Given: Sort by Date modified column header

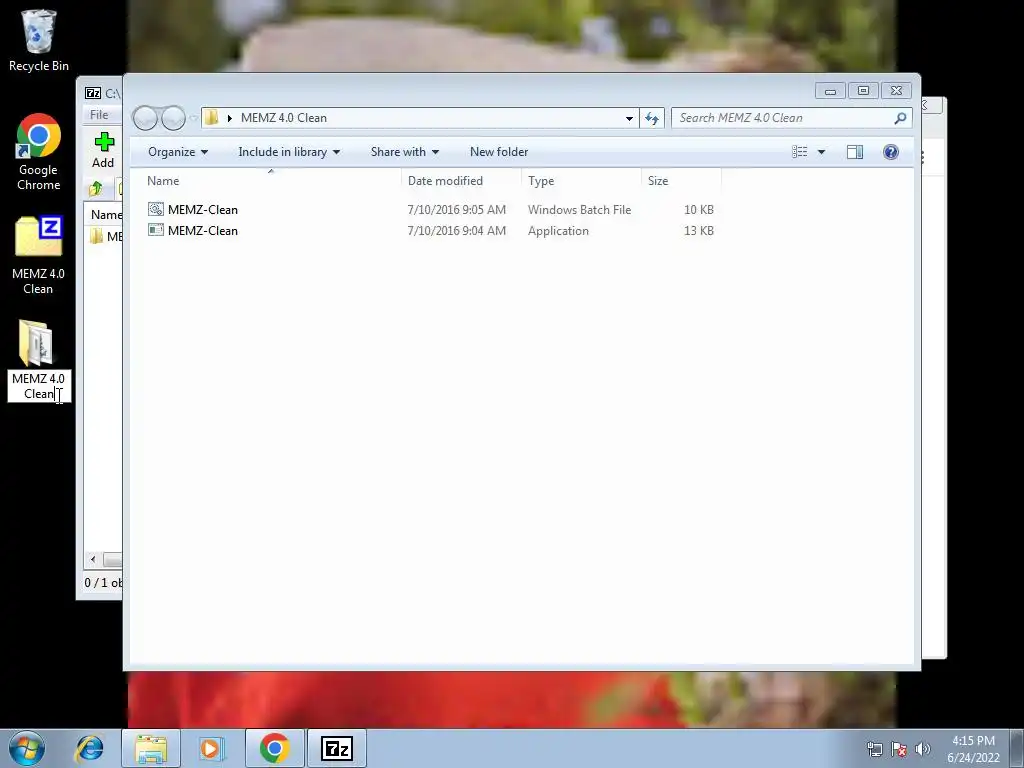Looking at the screenshot, I should pos(460,180).
